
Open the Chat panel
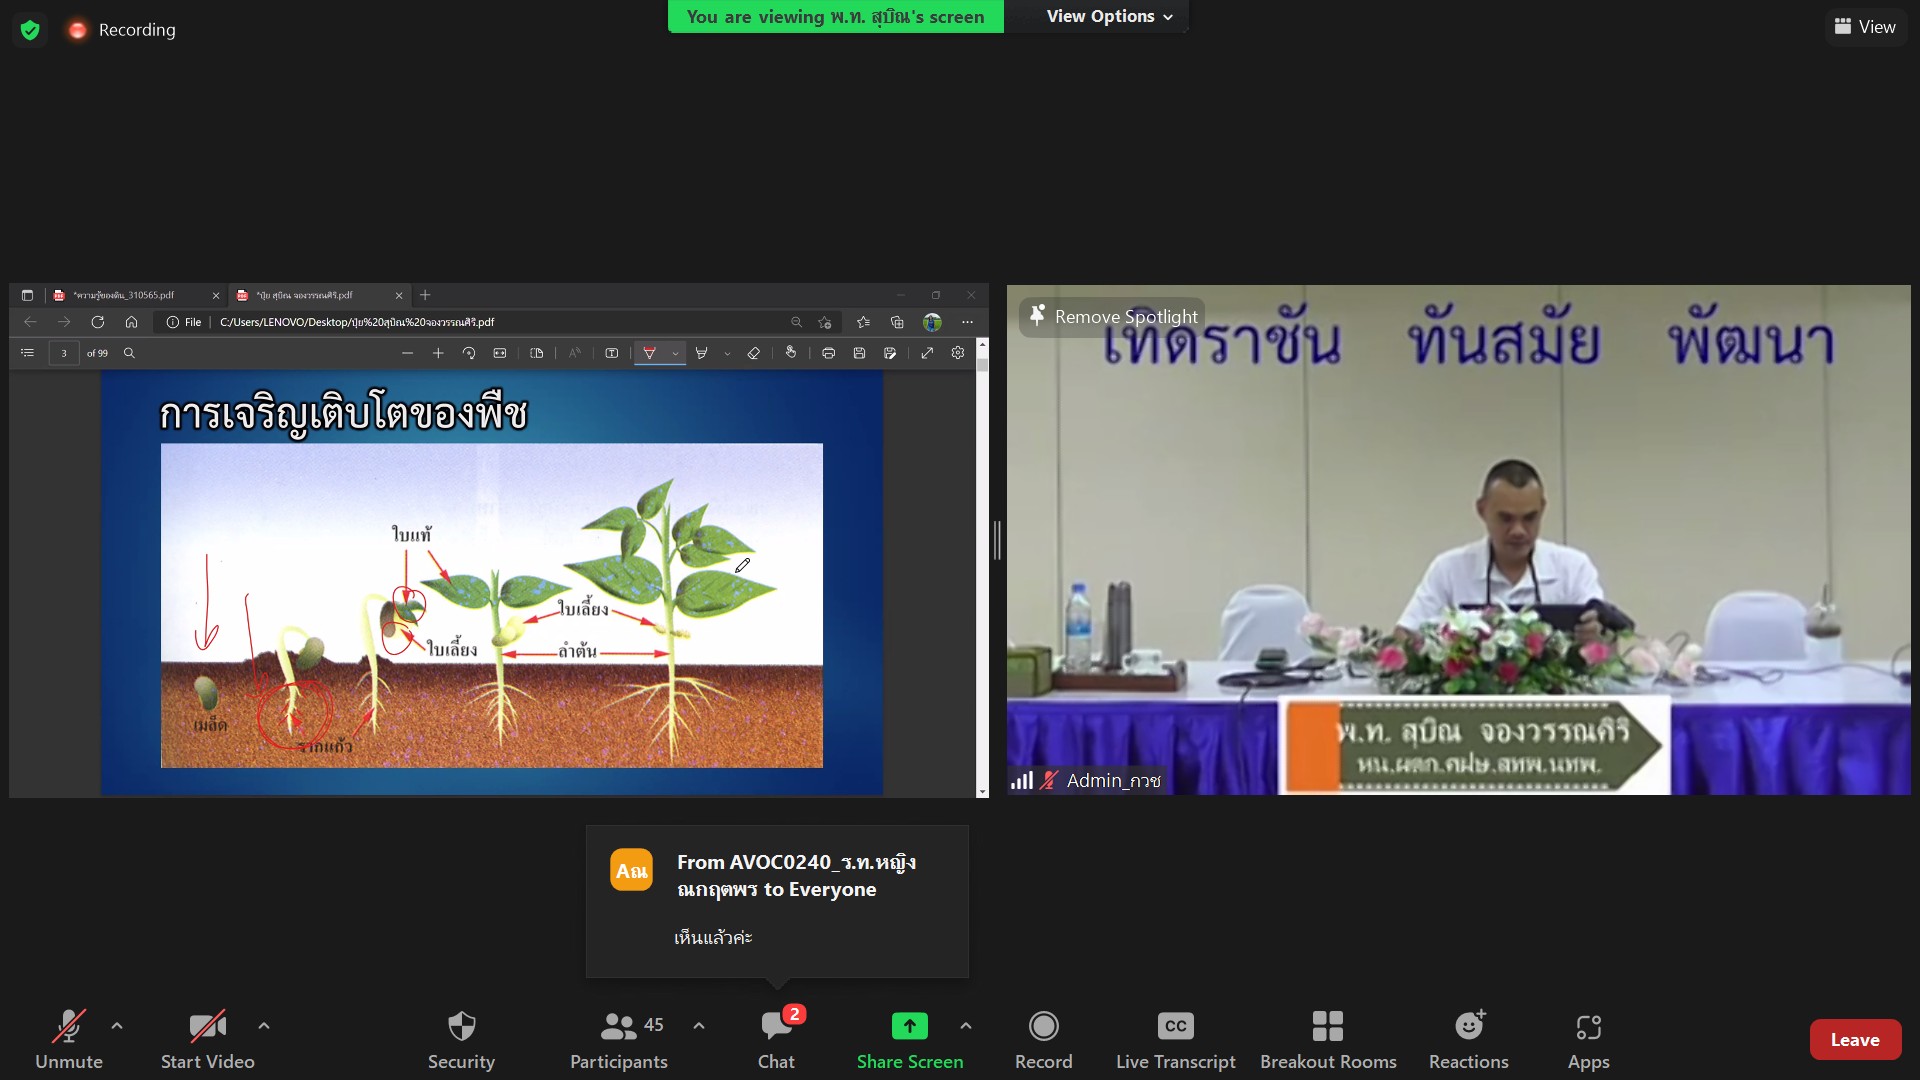point(777,1040)
